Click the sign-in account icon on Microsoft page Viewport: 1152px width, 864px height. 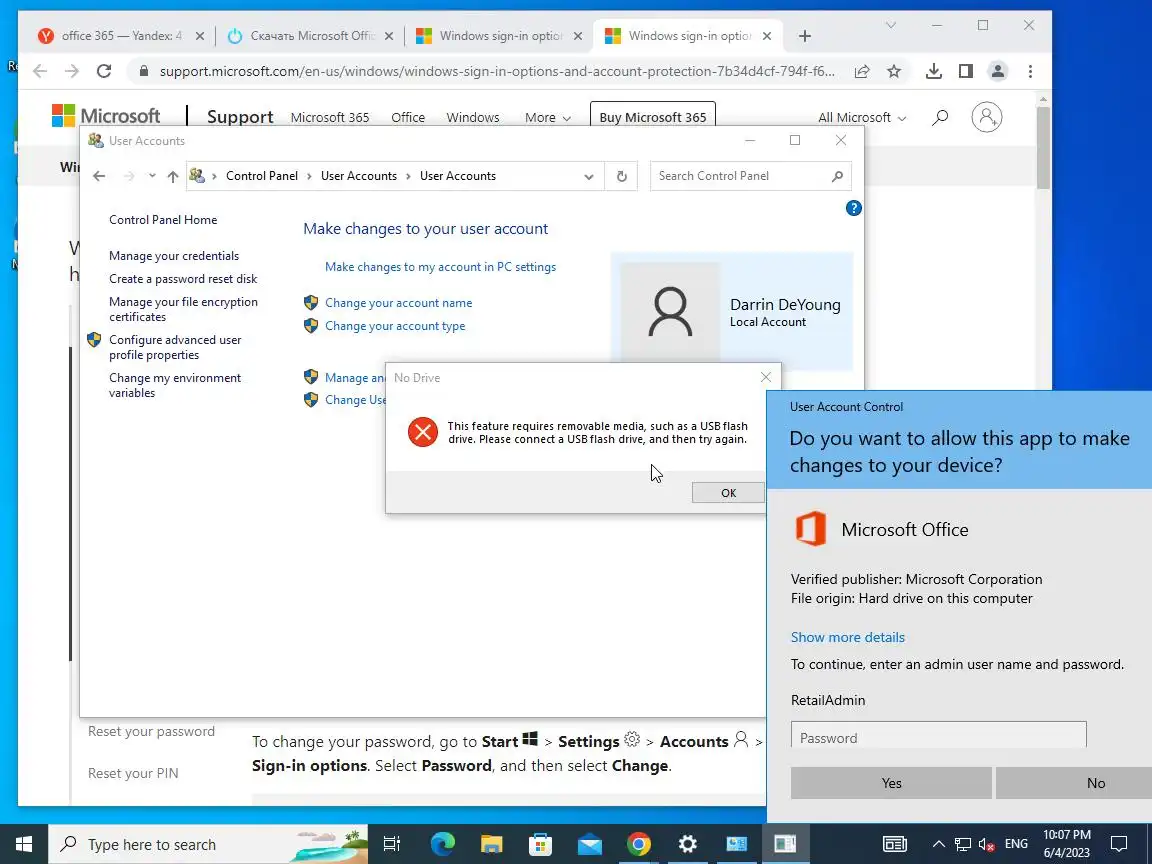[987, 117]
